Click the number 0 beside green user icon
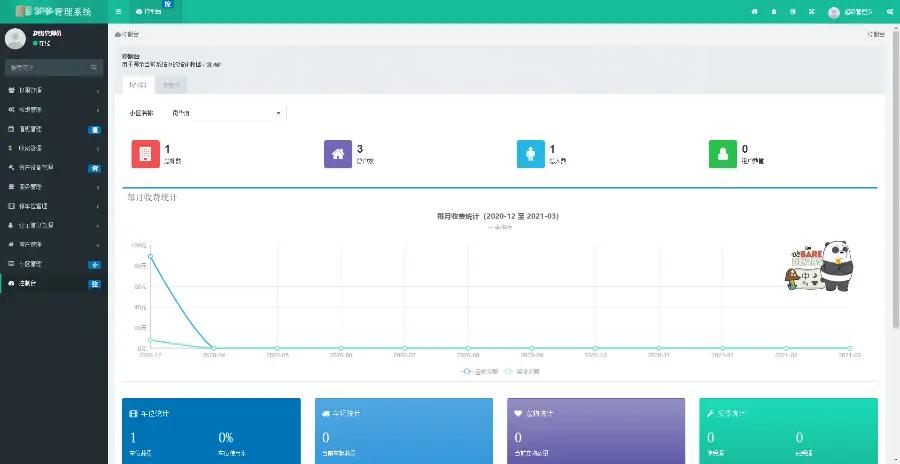Image resolution: width=900 pixels, height=464 pixels. [x=745, y=149]
